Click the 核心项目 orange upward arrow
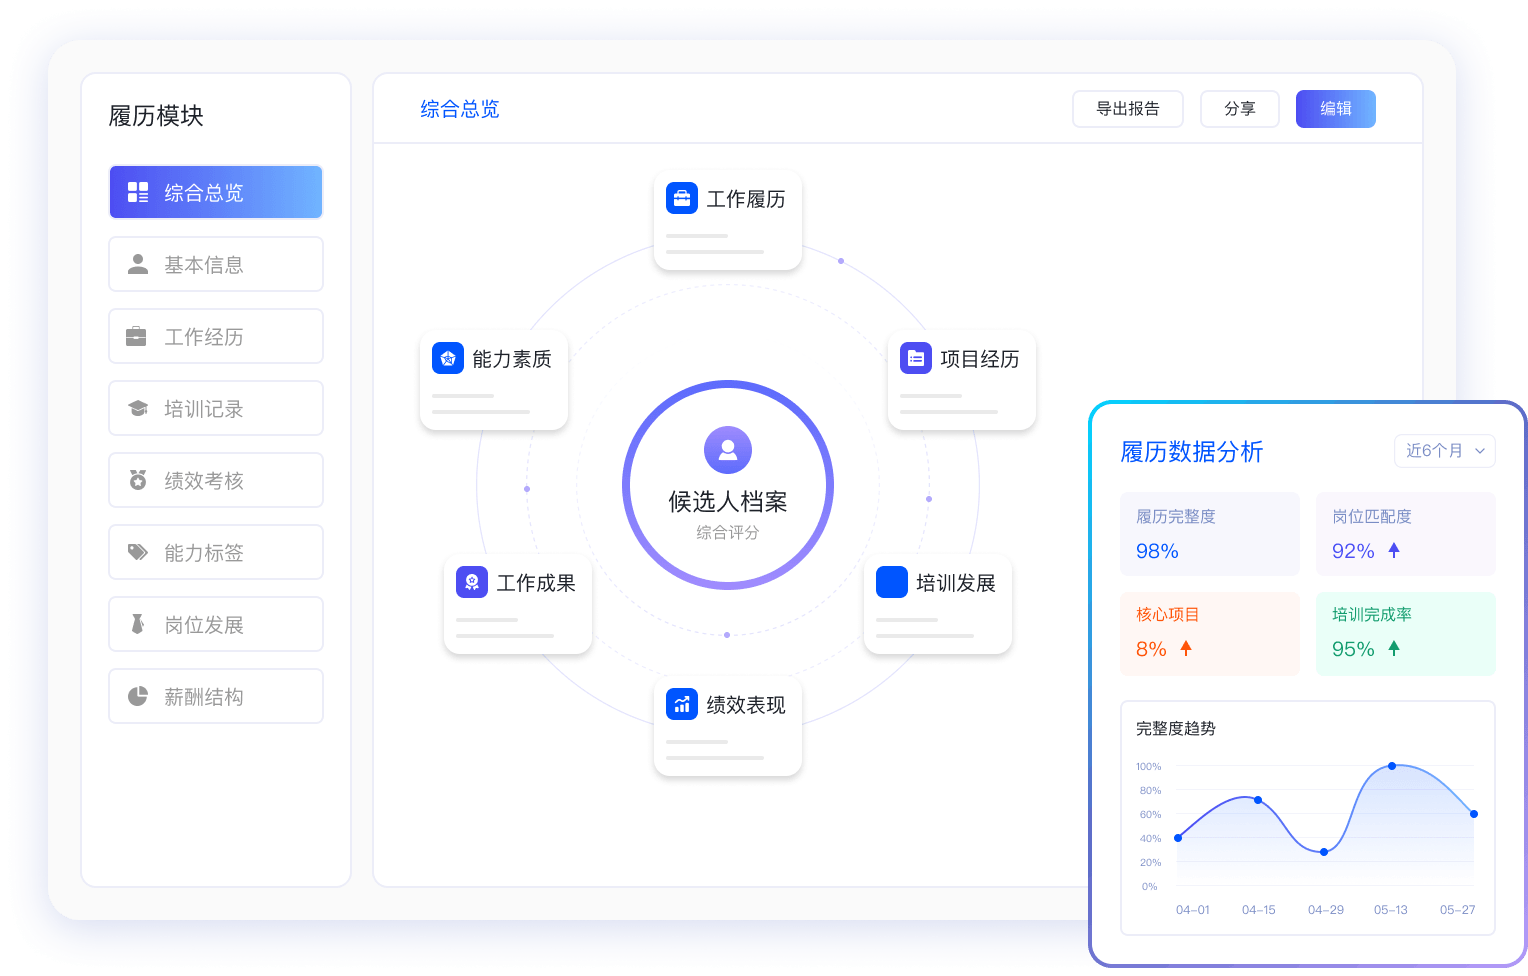Image resolution: width=1528 pixels, height=976 pixels. (1186, 648)
